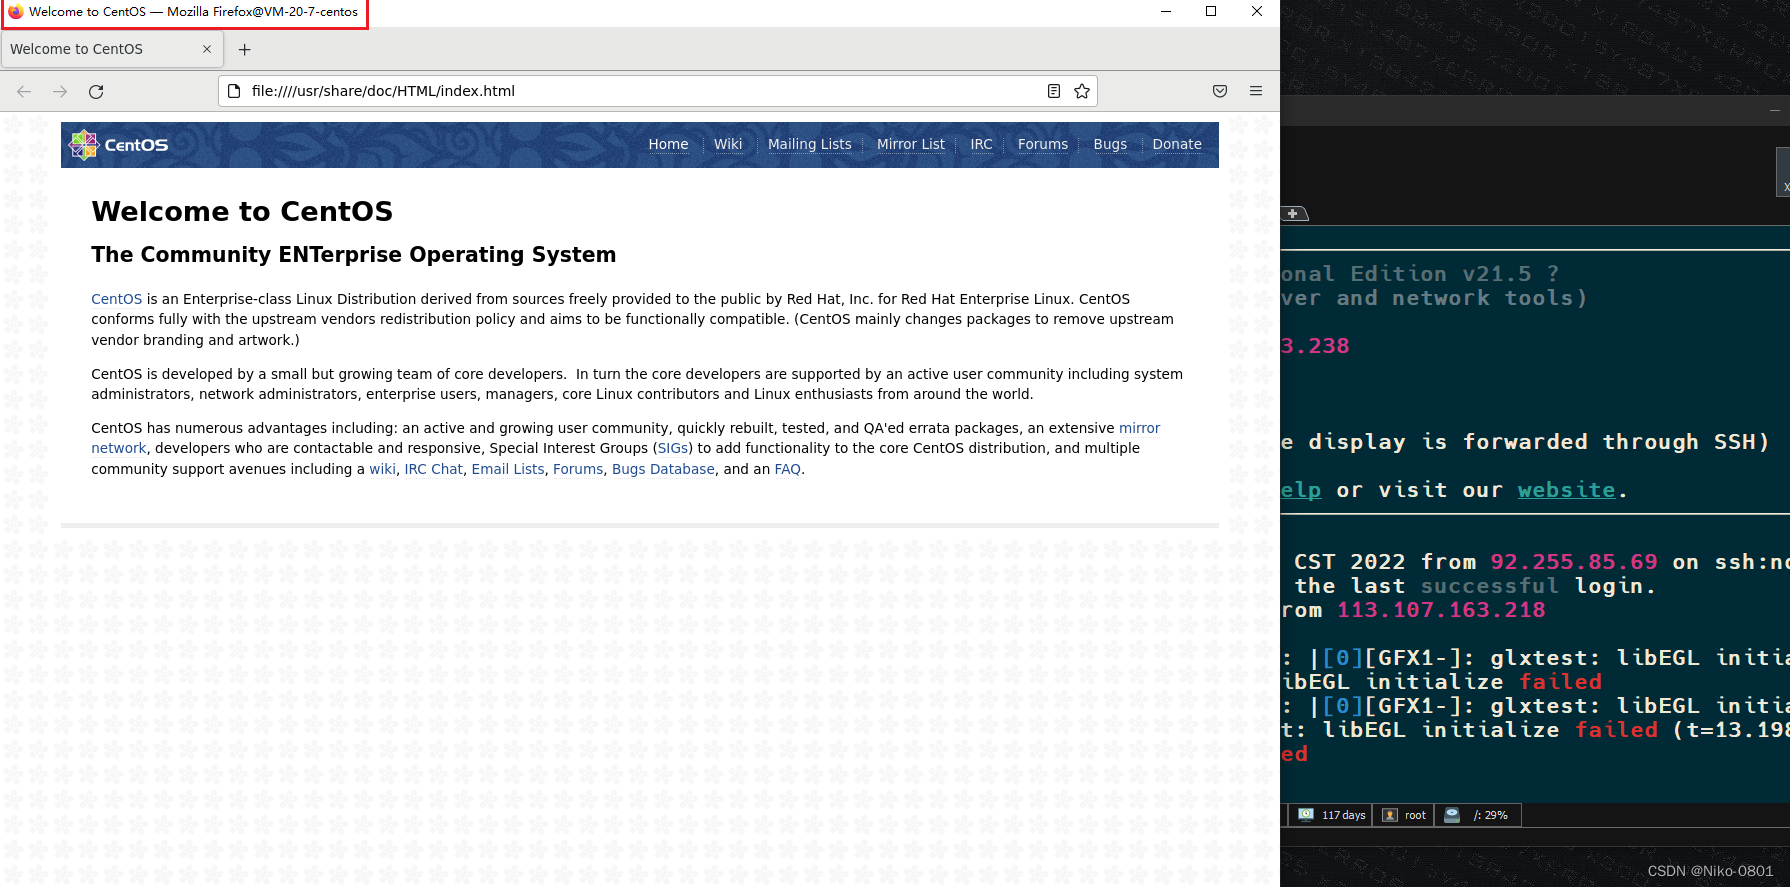Click IP 92.255.85.69 in the terminal
Screen dimensions: 1790x887
coord(1573,562)
